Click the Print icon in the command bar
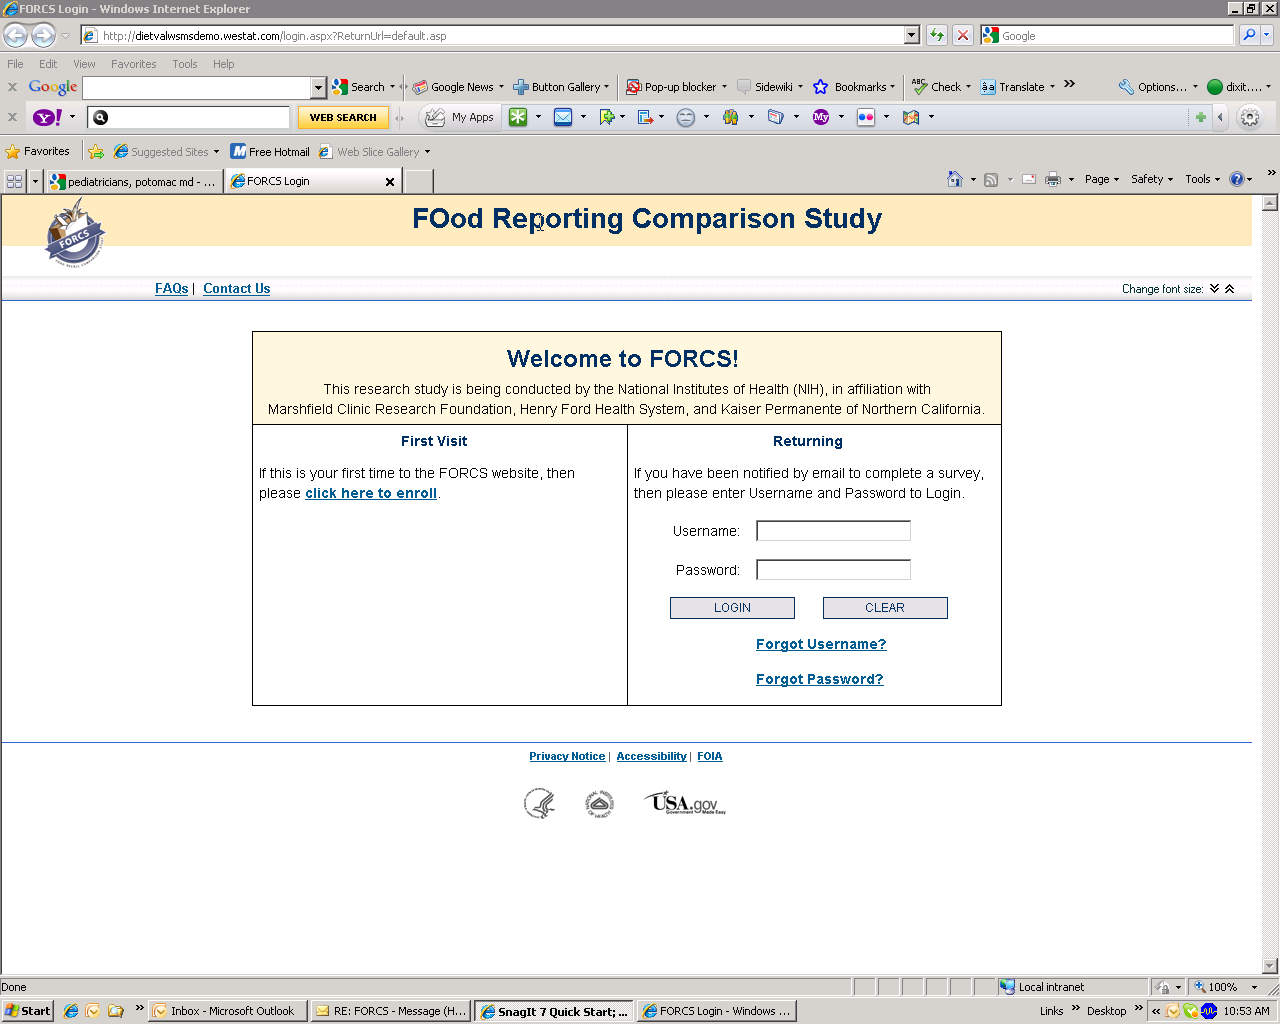 coord(1052,180)
